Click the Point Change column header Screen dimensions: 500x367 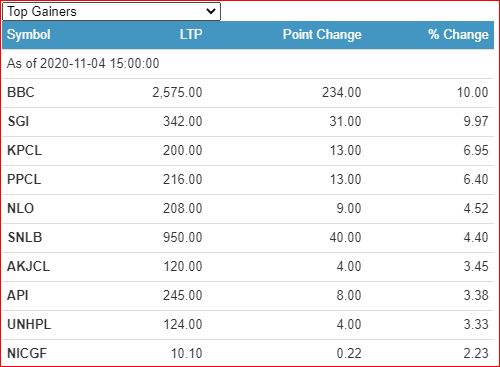[x=322, y=34]
